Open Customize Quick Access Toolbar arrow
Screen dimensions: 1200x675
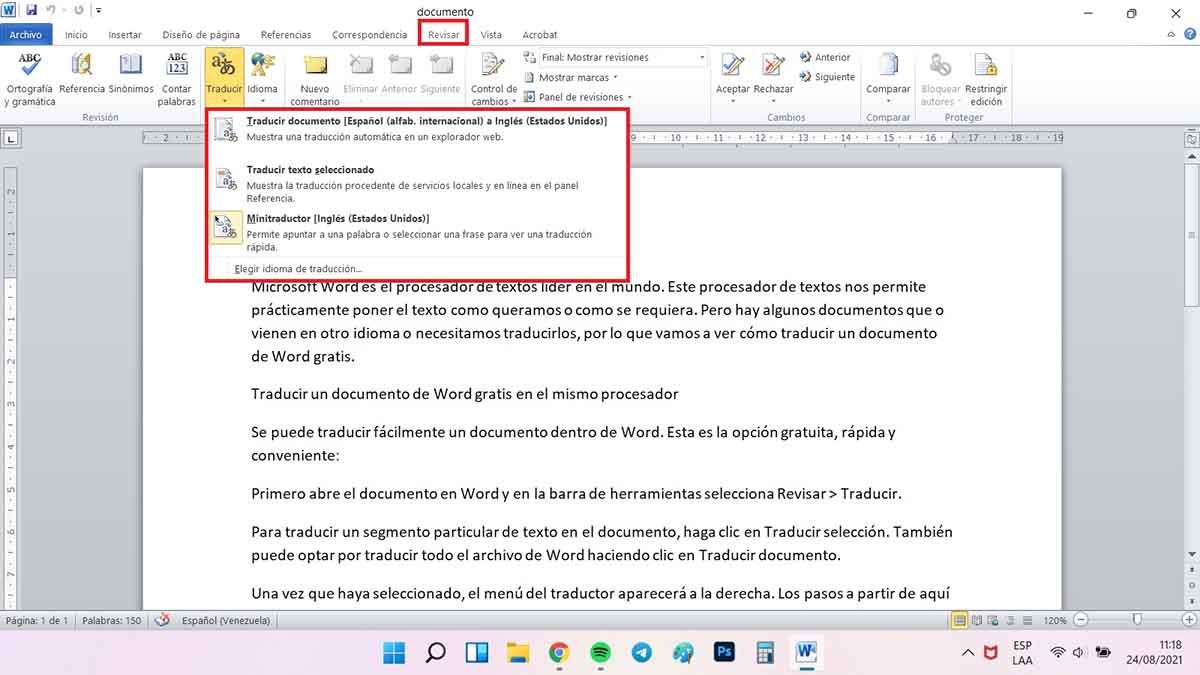coord(98,12)
